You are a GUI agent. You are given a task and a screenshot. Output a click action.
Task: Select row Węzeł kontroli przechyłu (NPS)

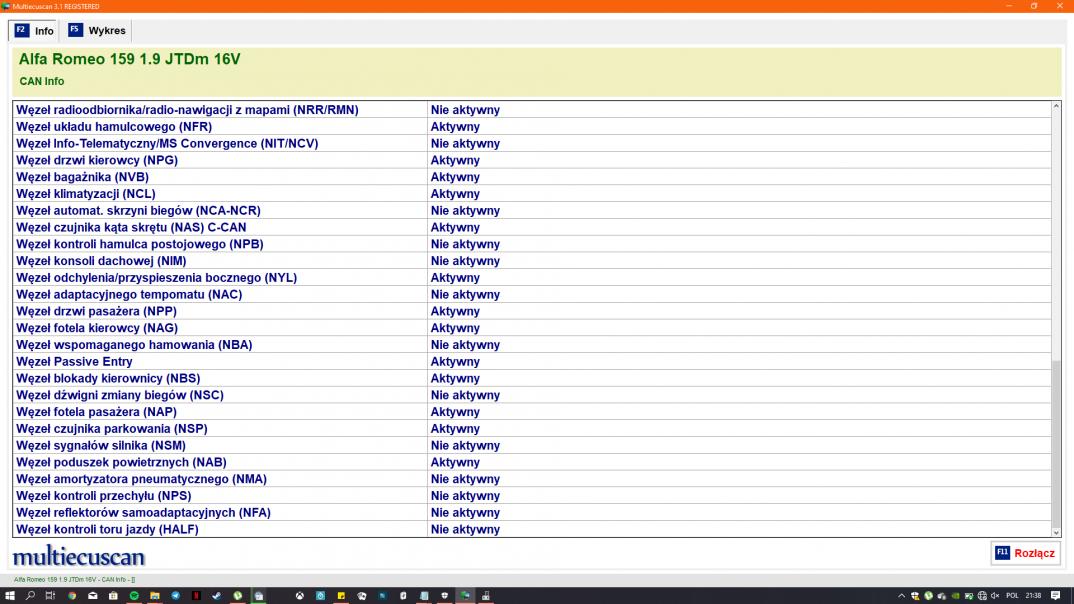click(532, 496)
